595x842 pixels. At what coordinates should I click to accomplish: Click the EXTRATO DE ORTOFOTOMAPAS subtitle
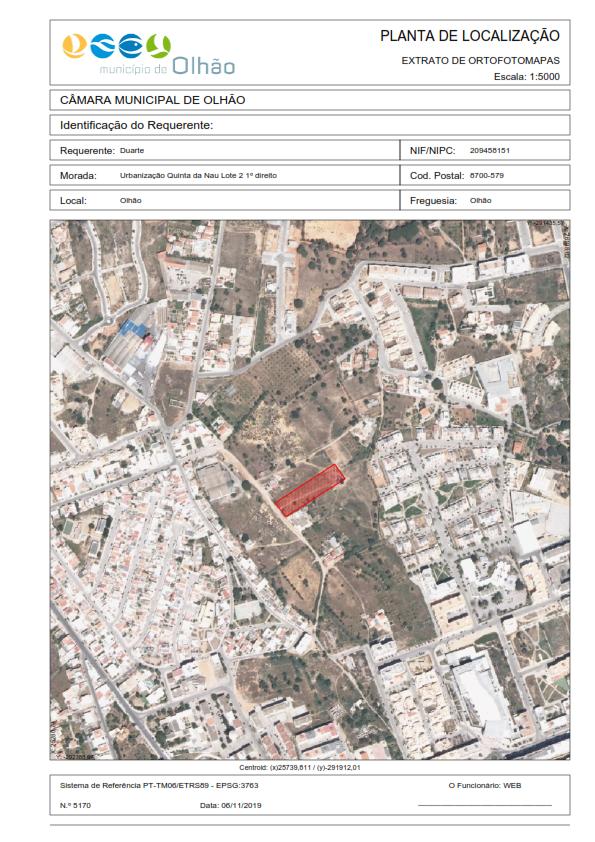pos(481,61)
